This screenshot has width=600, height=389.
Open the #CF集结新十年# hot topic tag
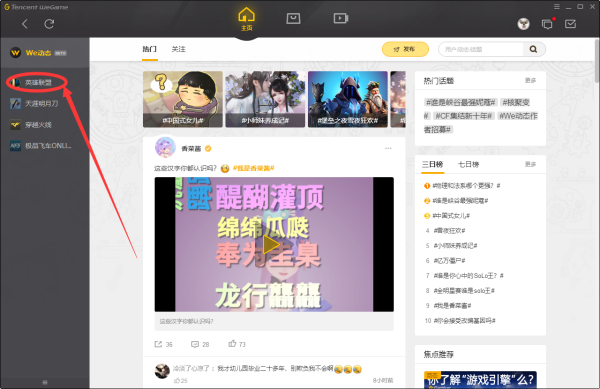(464, 116)
